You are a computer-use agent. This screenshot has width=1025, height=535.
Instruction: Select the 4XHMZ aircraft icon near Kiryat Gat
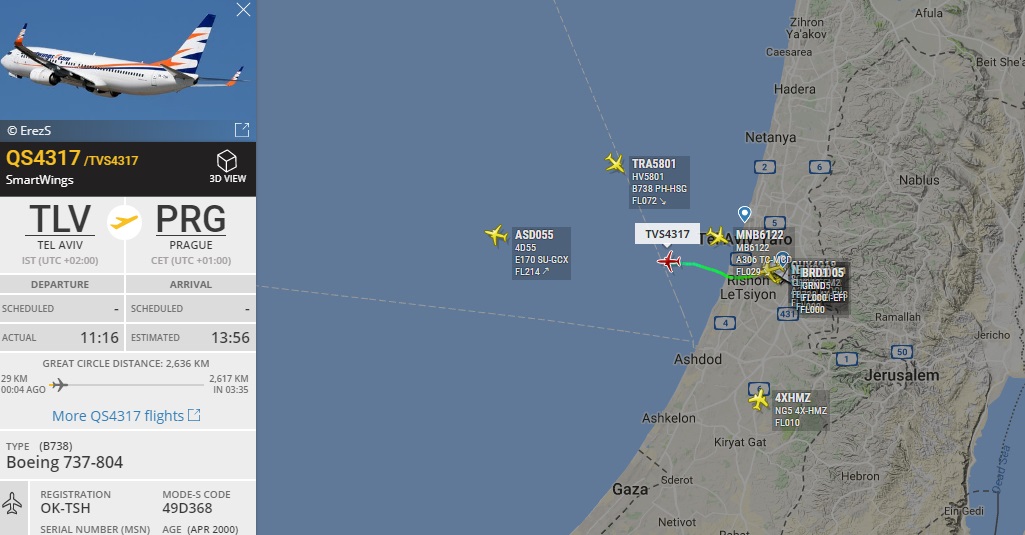(758, 398)
